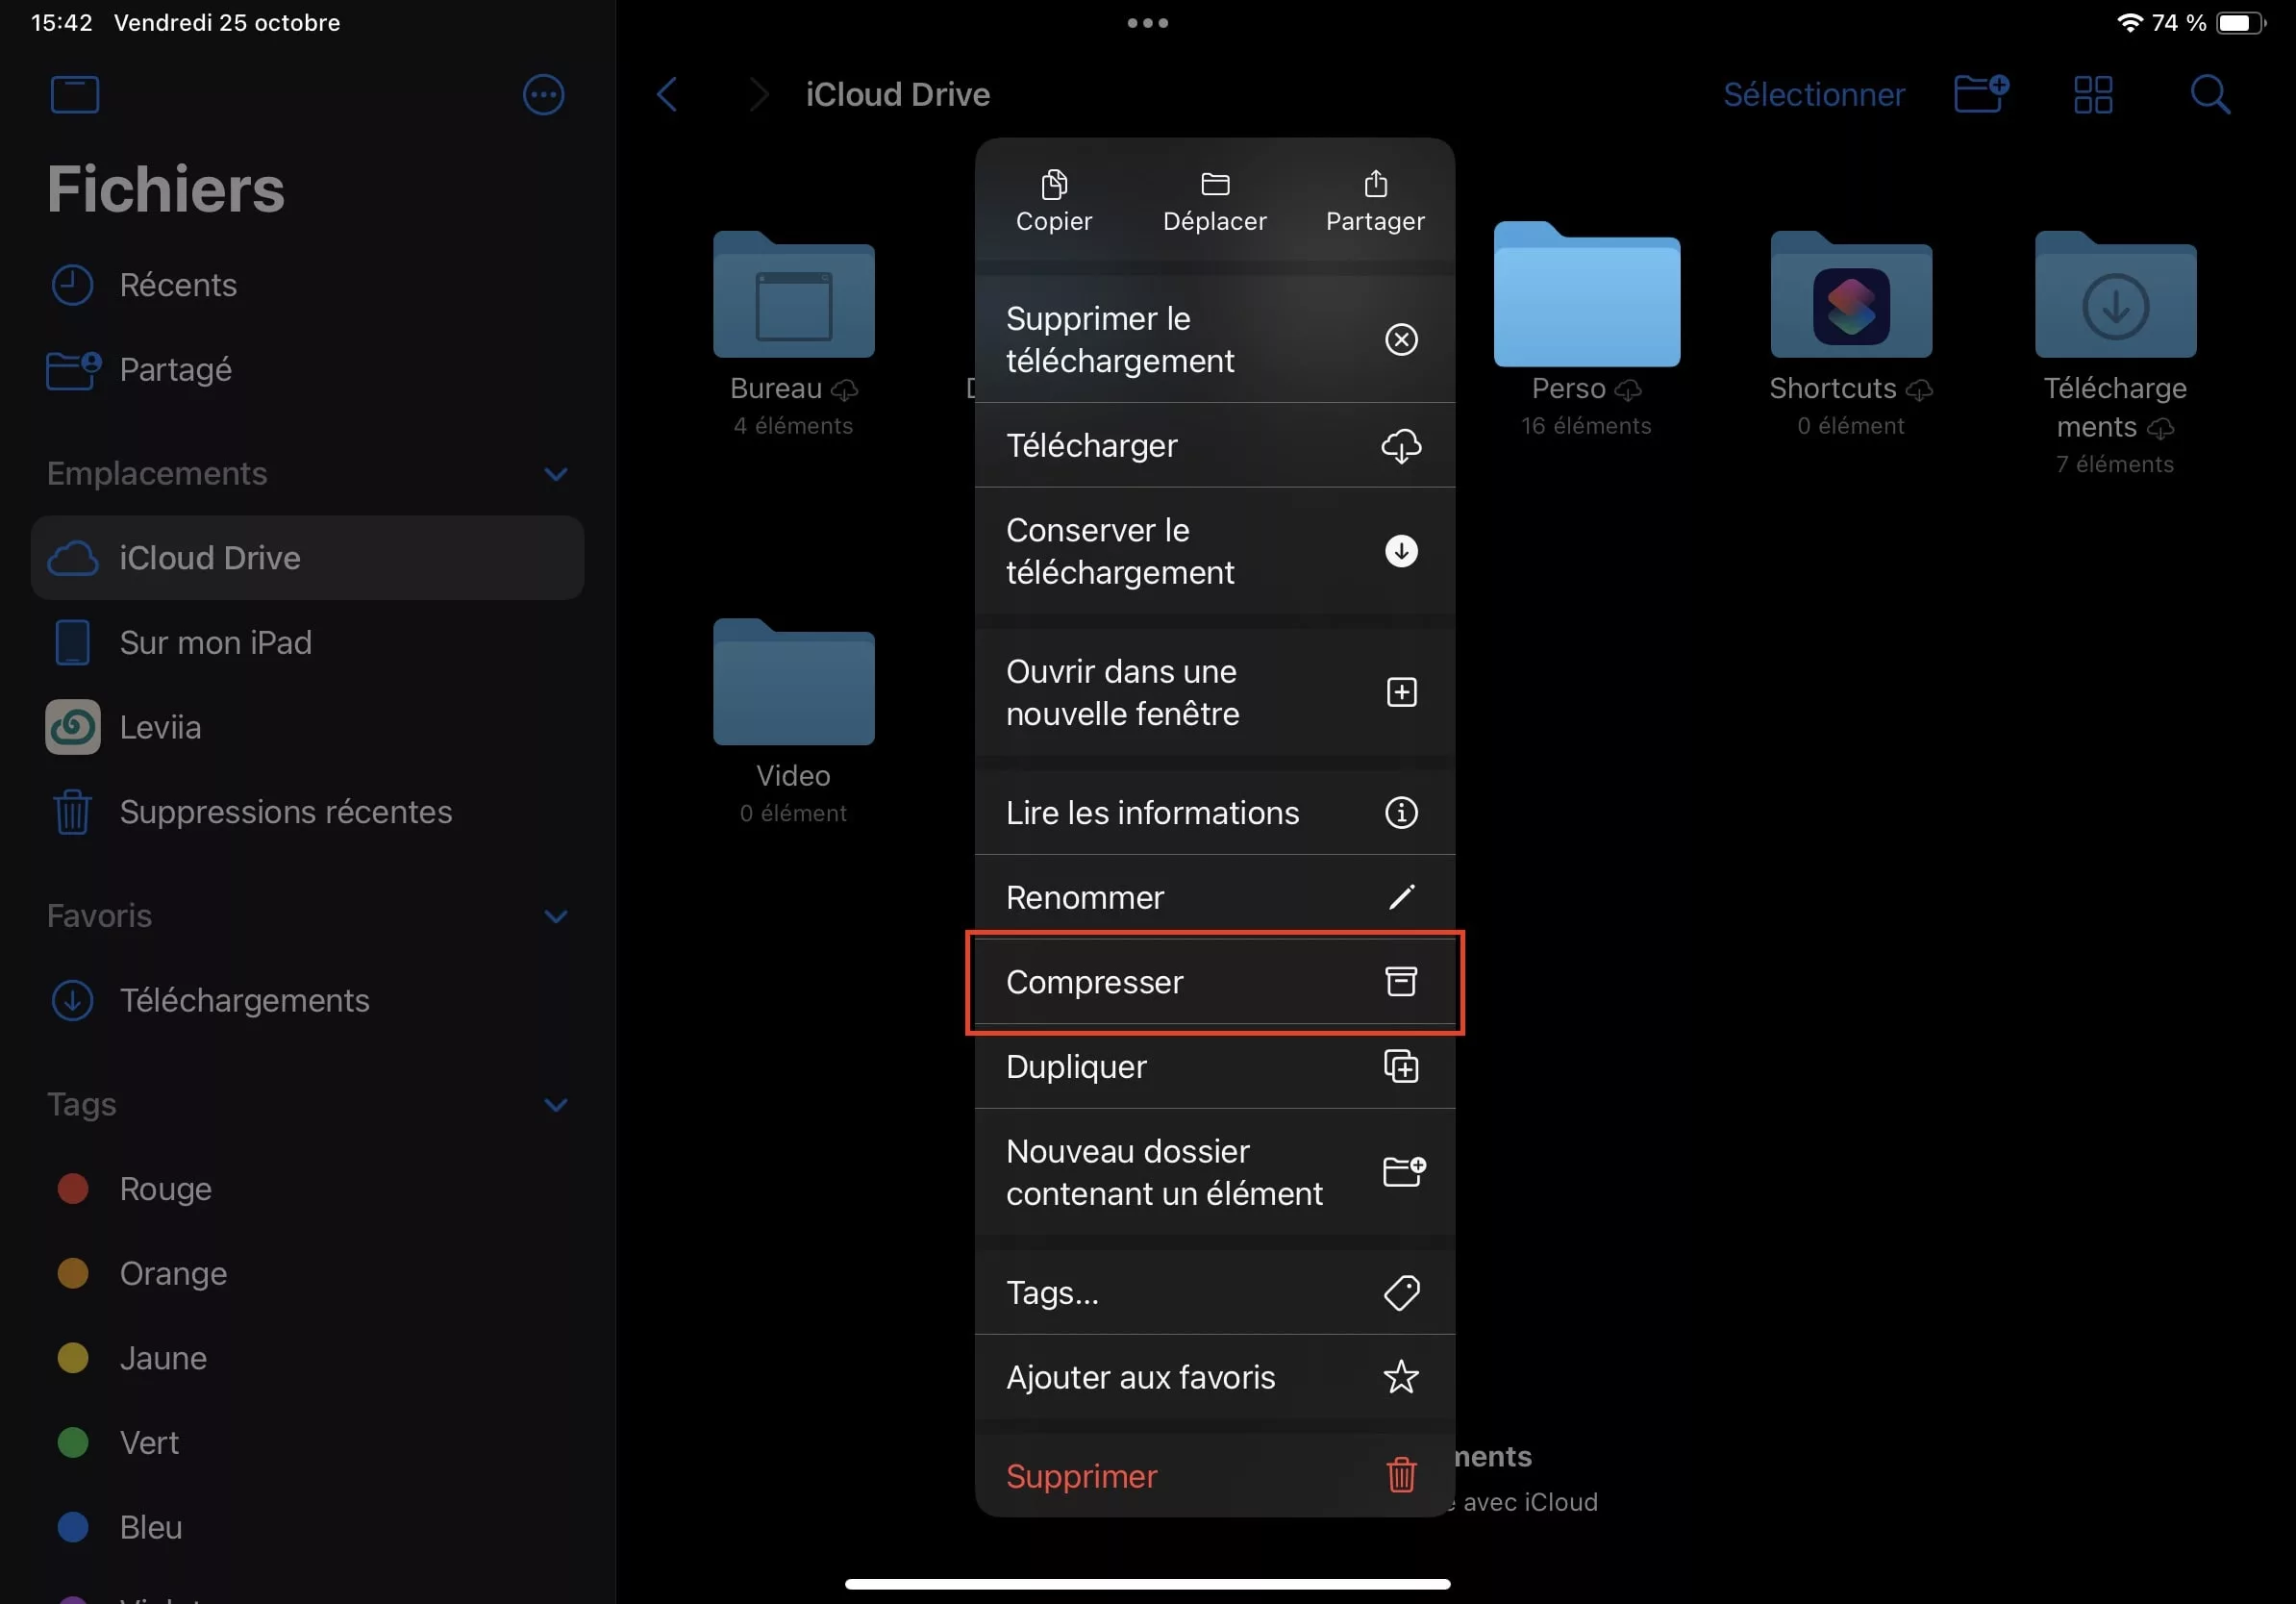Click the Supprimer trash icon
Viewport: 2296px width, 1604px height.
(1401, 1475)
